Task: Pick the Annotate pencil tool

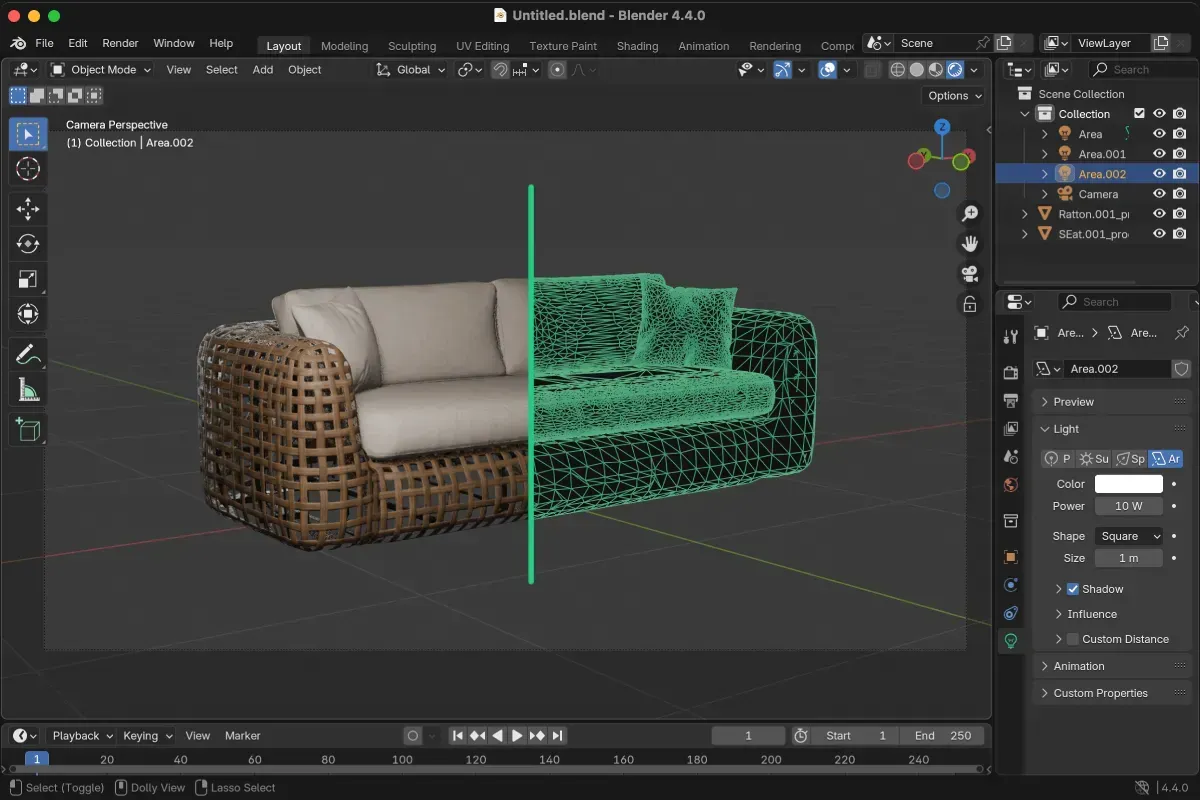Action: 28,354
